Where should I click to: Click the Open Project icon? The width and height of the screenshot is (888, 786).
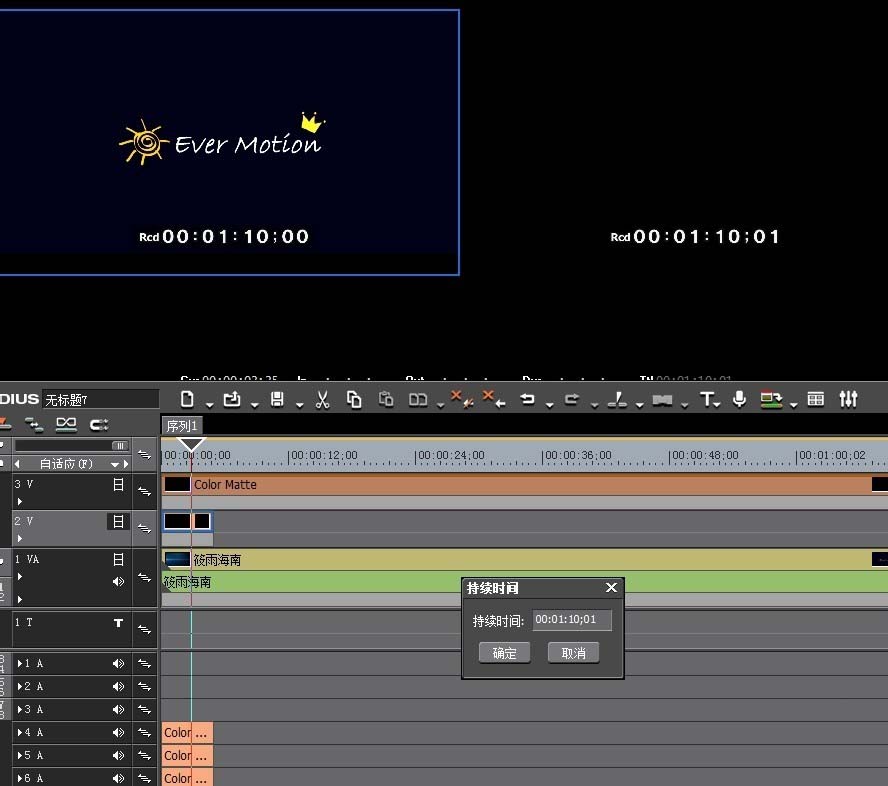(x=232, y=399)
